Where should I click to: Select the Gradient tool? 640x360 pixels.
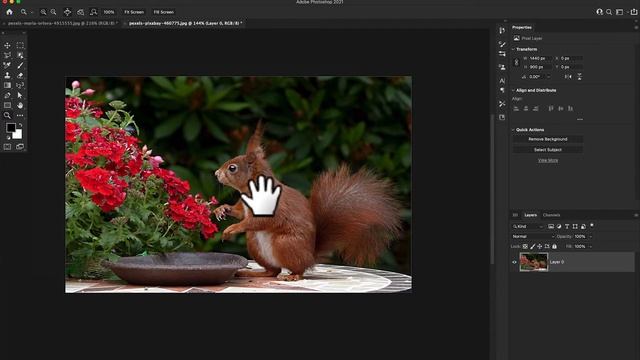(7, 85)
